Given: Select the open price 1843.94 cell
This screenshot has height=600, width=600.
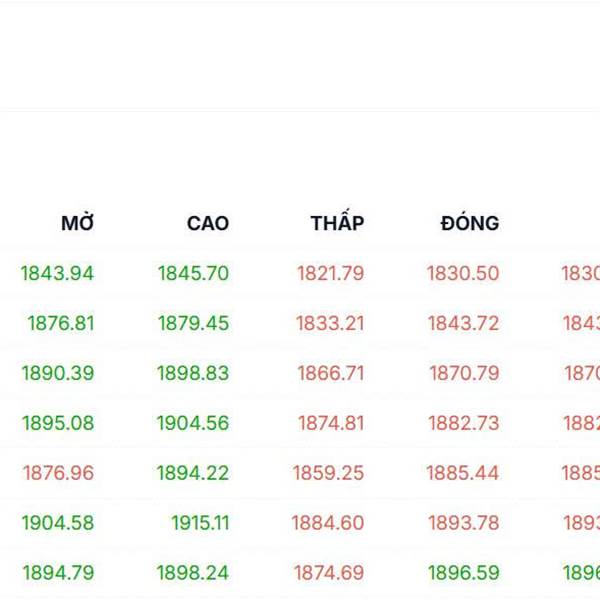Looking at the screenshot, I should (x=57, y=273).
